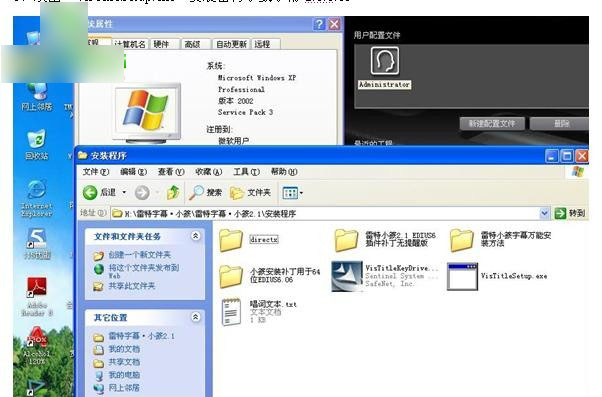Launch Adobe Reader 8 desktop shortcut

click(37, 288)
